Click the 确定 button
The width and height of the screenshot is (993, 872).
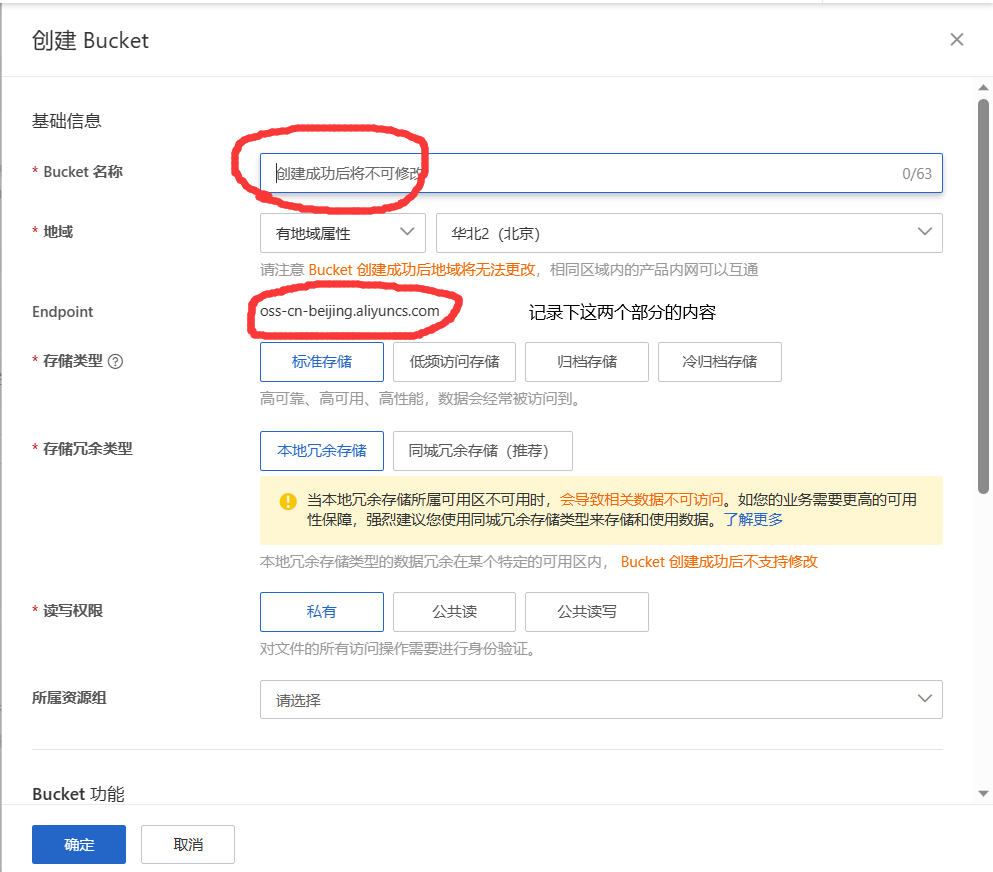point(79,844)
